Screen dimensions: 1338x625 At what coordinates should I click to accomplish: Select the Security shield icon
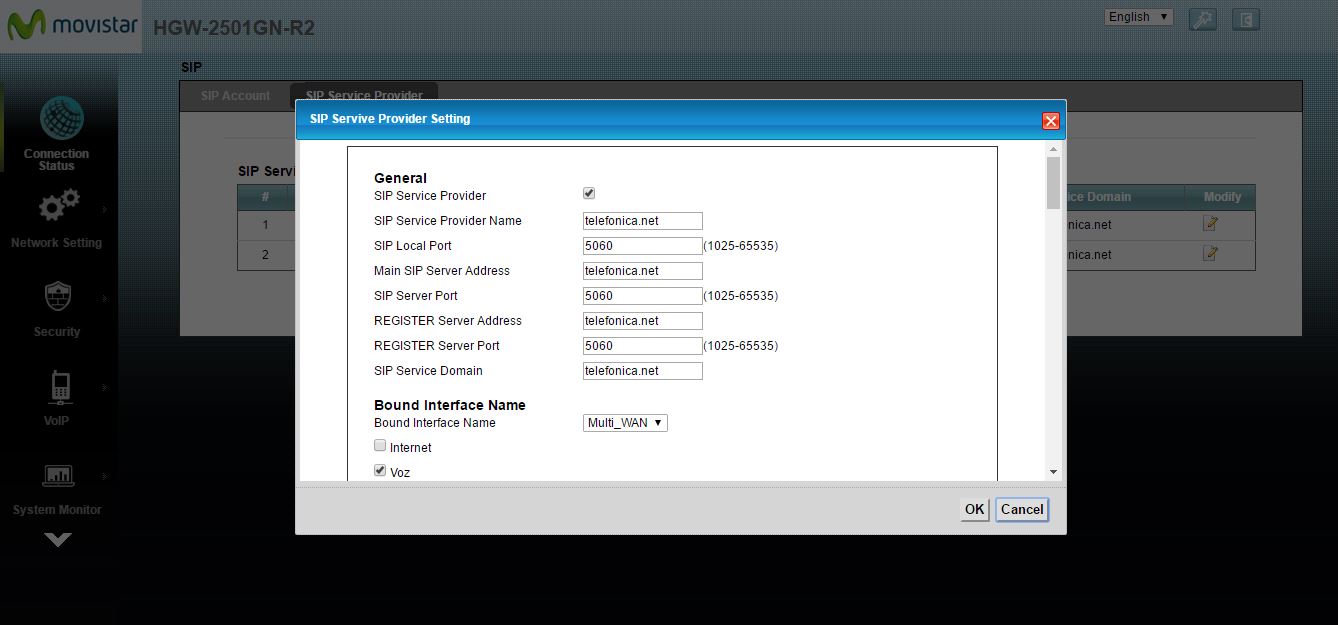tap(57, 297)
